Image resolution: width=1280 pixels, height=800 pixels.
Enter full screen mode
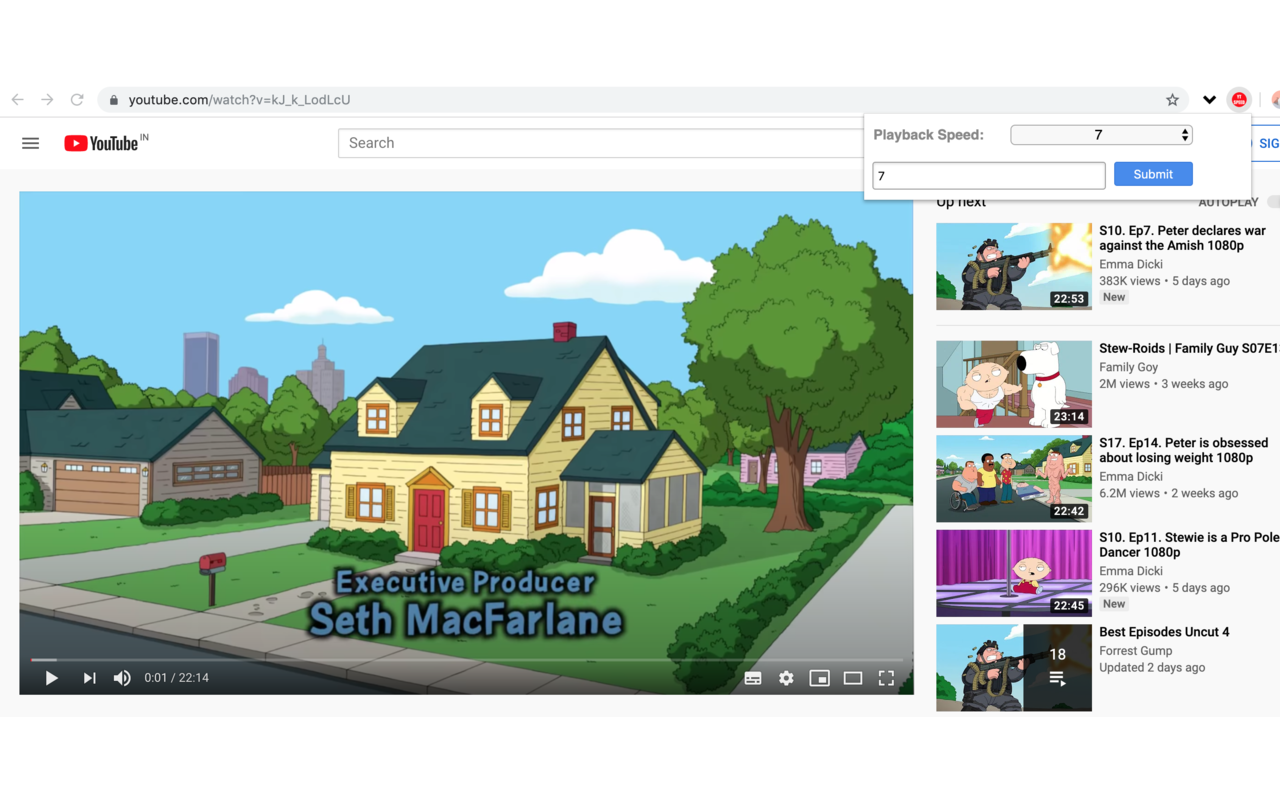point(886,678)
